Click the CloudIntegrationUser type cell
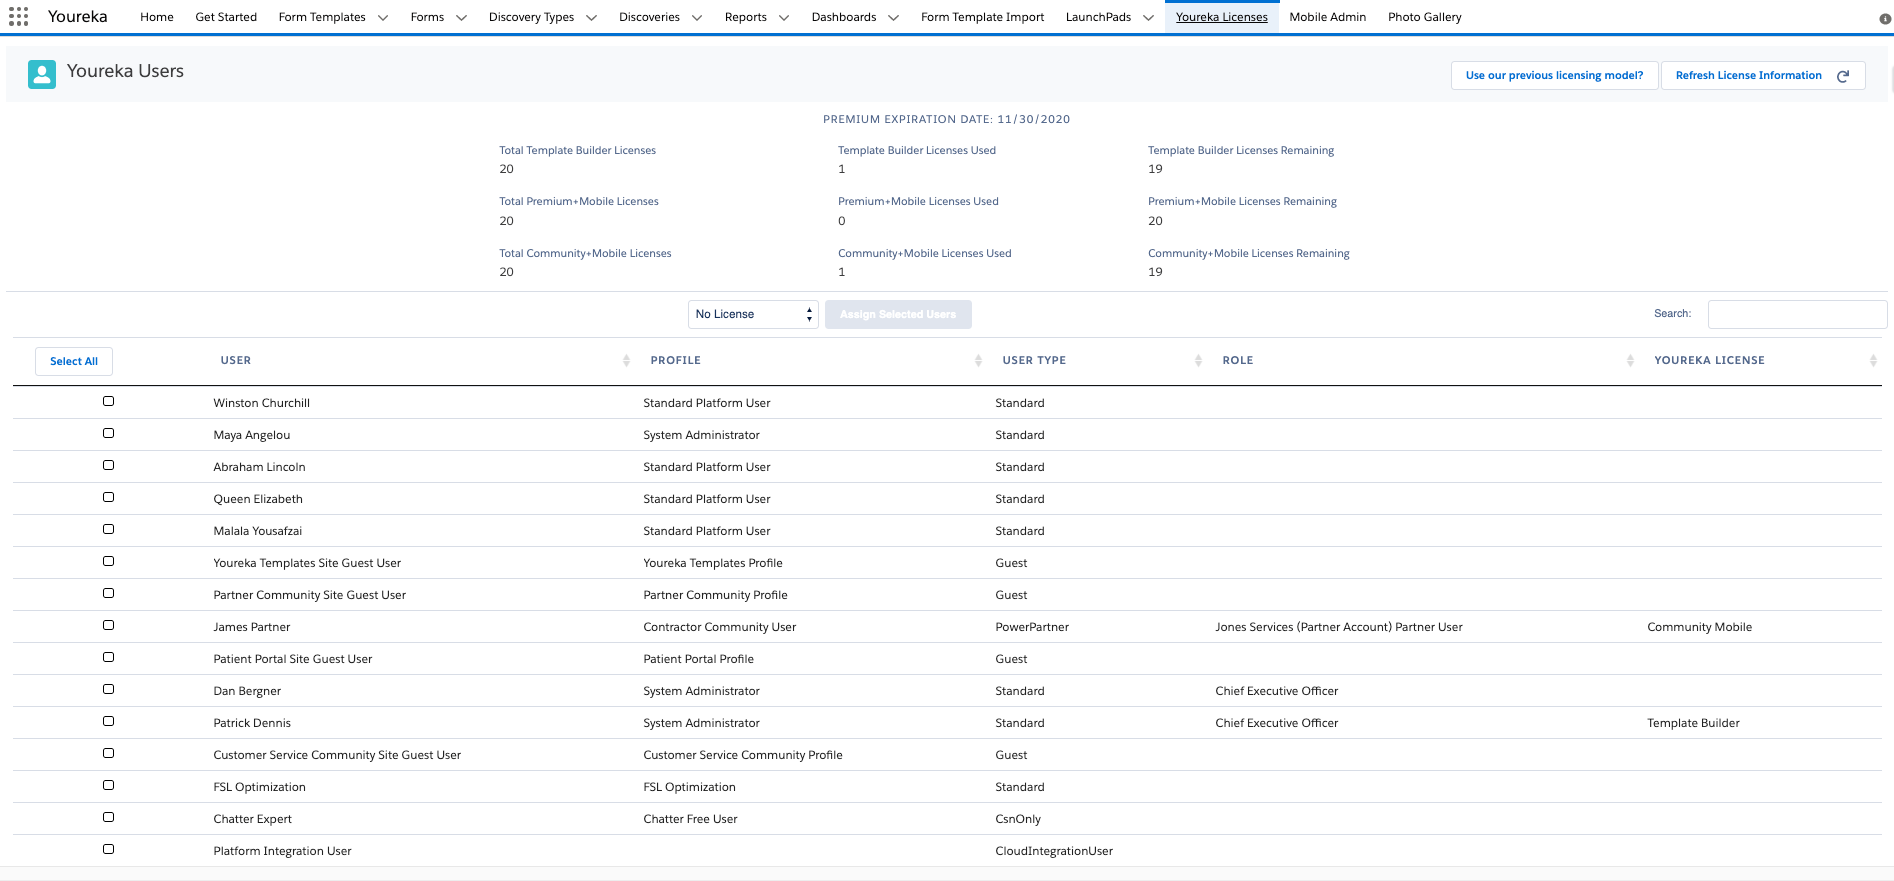 coord(1054,851)
